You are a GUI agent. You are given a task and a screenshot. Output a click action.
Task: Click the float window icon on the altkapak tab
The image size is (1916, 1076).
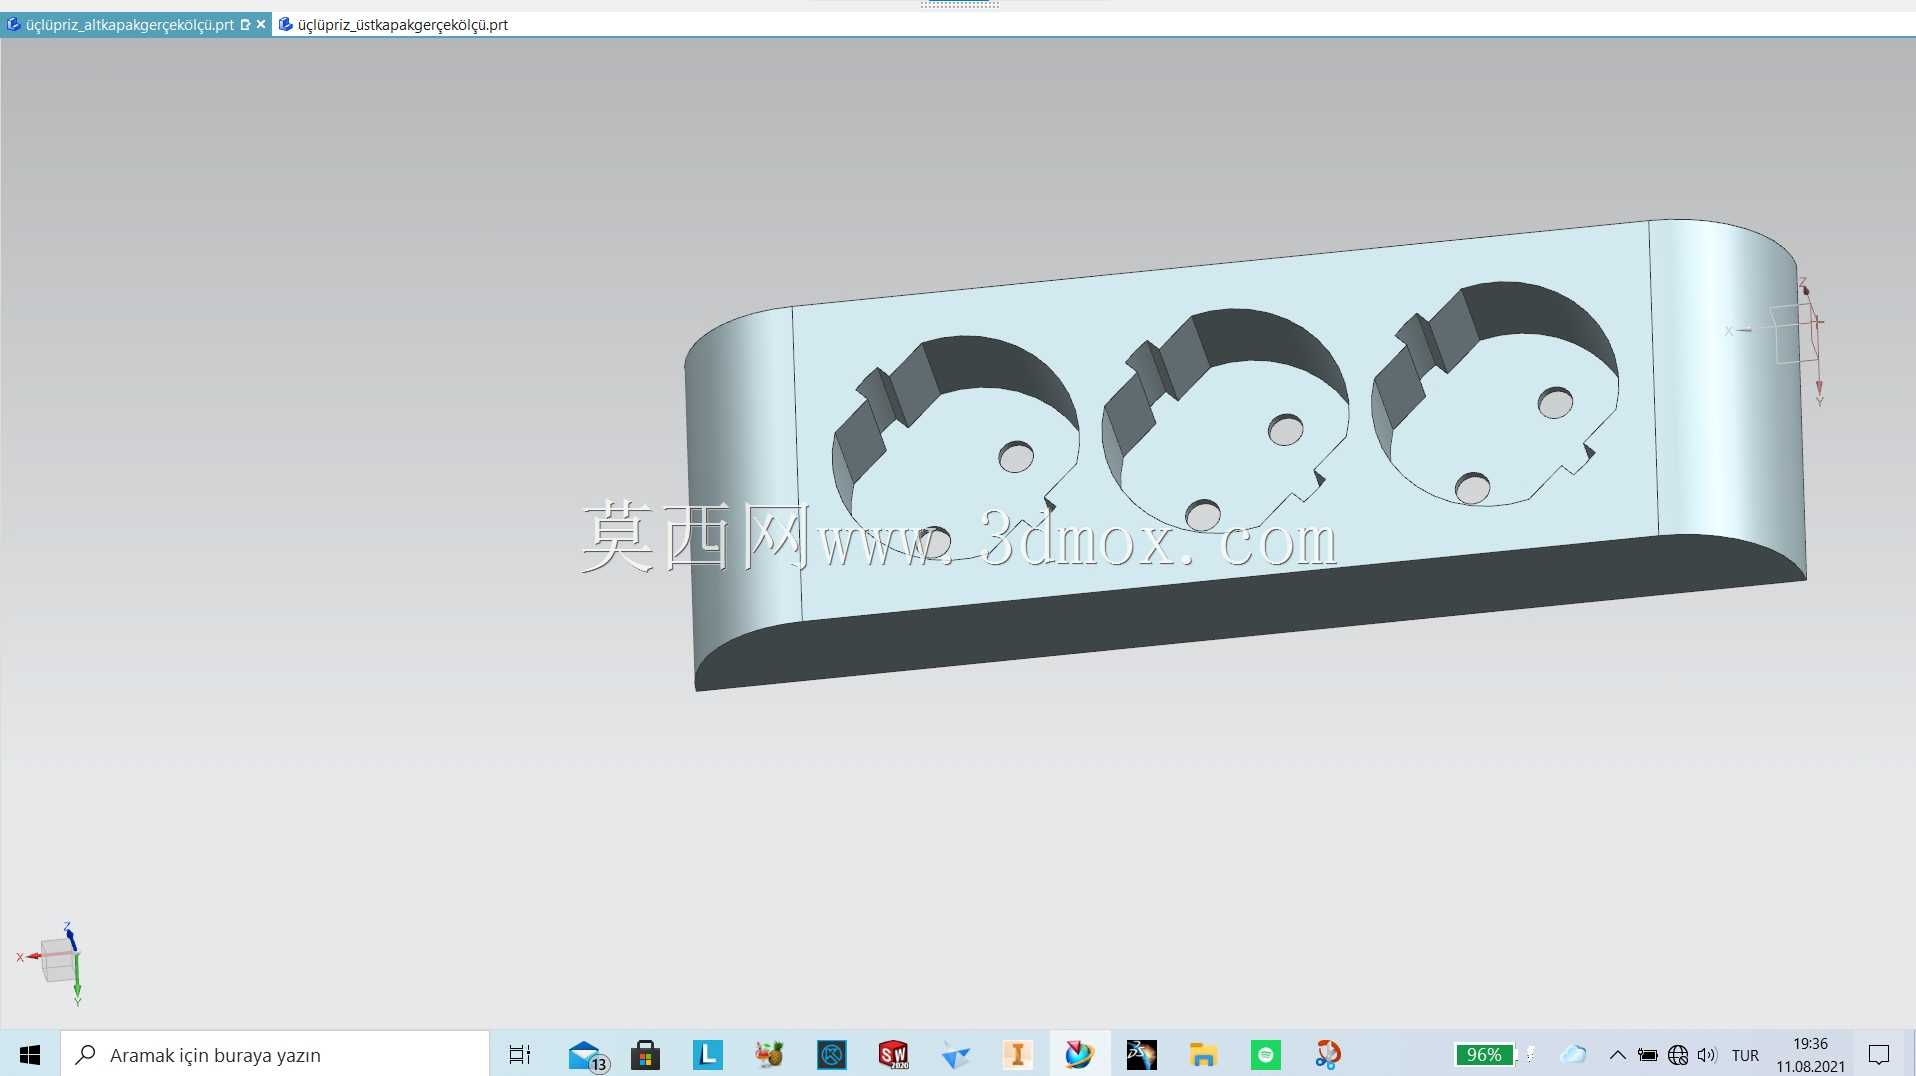pos(245,24)
